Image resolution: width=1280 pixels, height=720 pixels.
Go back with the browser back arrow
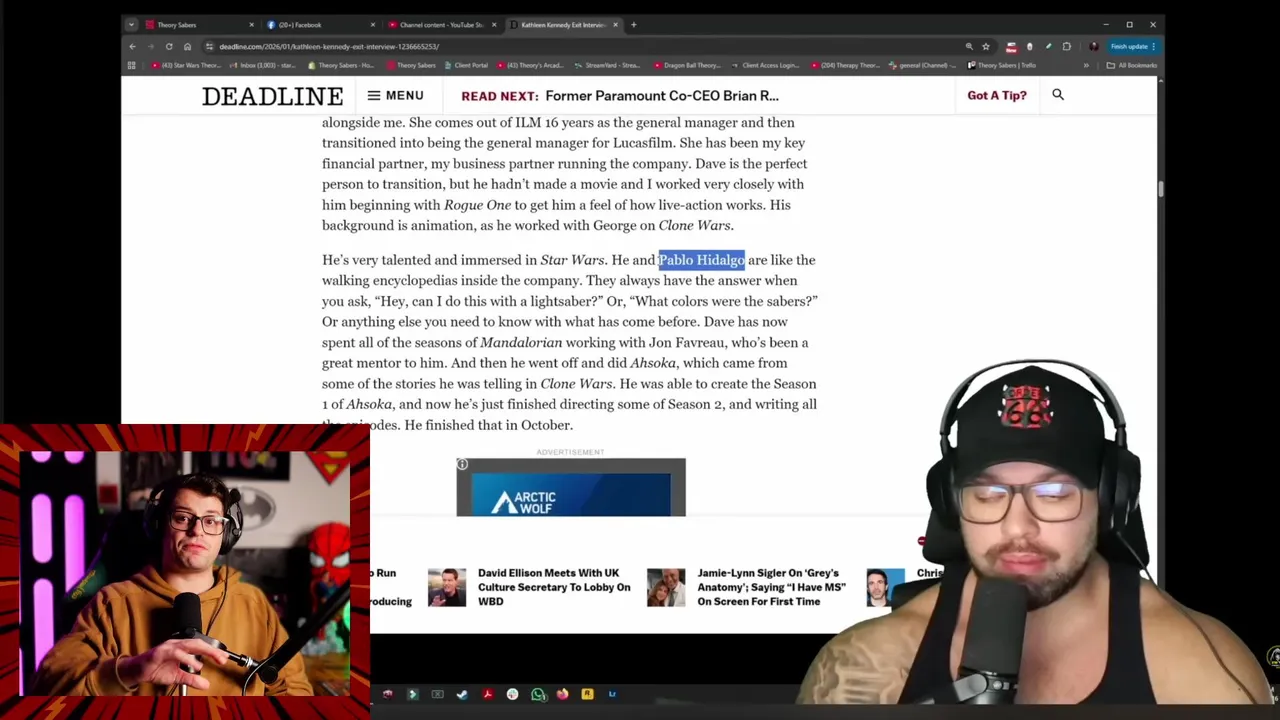[x=132, y=46]
